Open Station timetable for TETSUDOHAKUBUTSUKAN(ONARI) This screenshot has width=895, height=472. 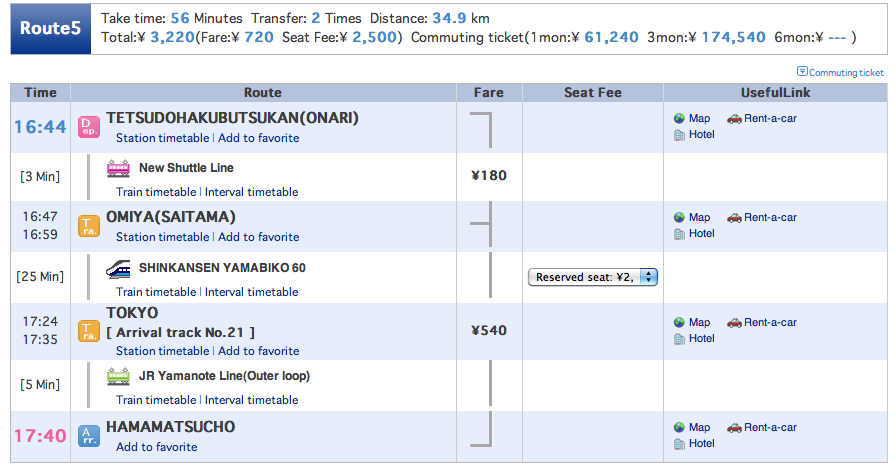163,138
